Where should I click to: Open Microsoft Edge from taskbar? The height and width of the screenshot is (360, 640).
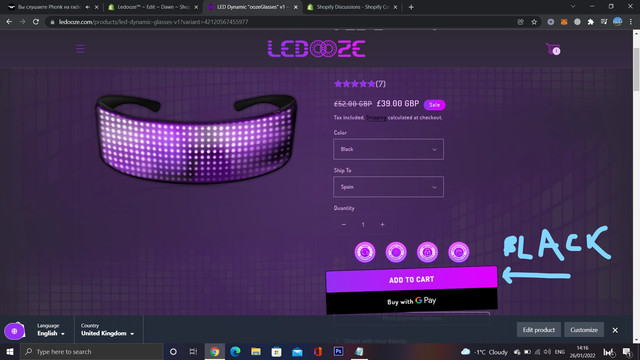pyautogui.click(x=235, y=351)
